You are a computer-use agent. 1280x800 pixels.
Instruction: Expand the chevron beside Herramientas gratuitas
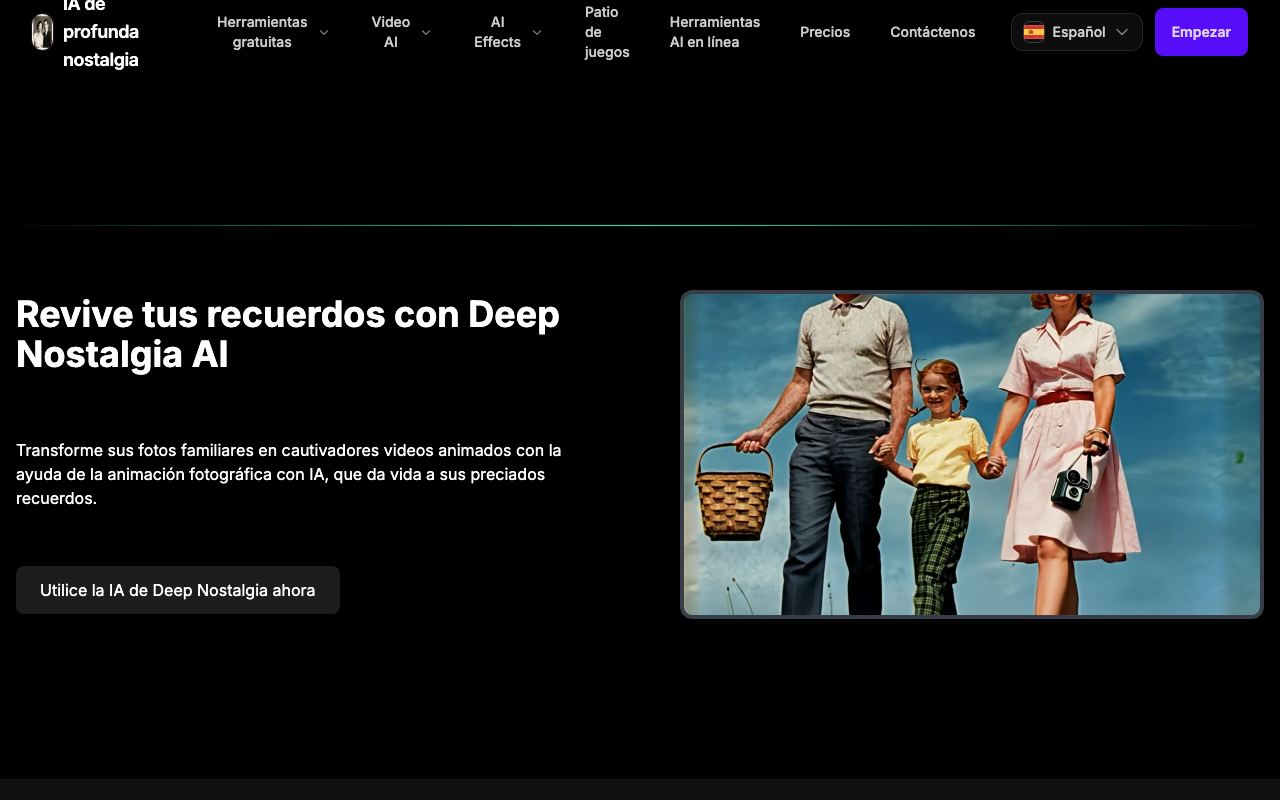[324, 32]
